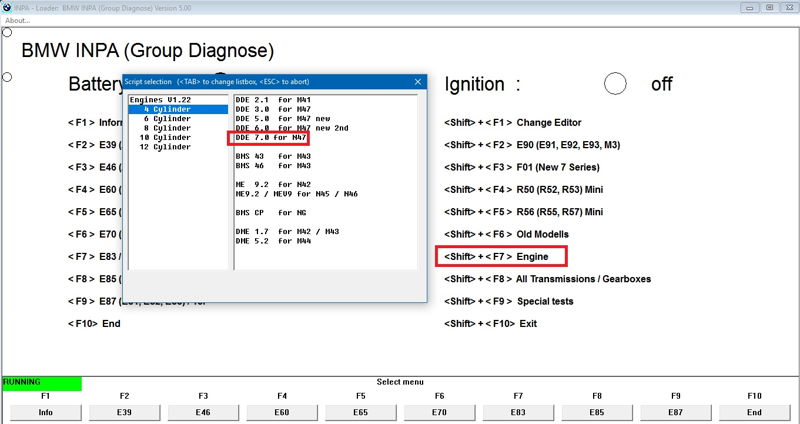
Task: Click the BMW logo in title bar
Action: 9,6
